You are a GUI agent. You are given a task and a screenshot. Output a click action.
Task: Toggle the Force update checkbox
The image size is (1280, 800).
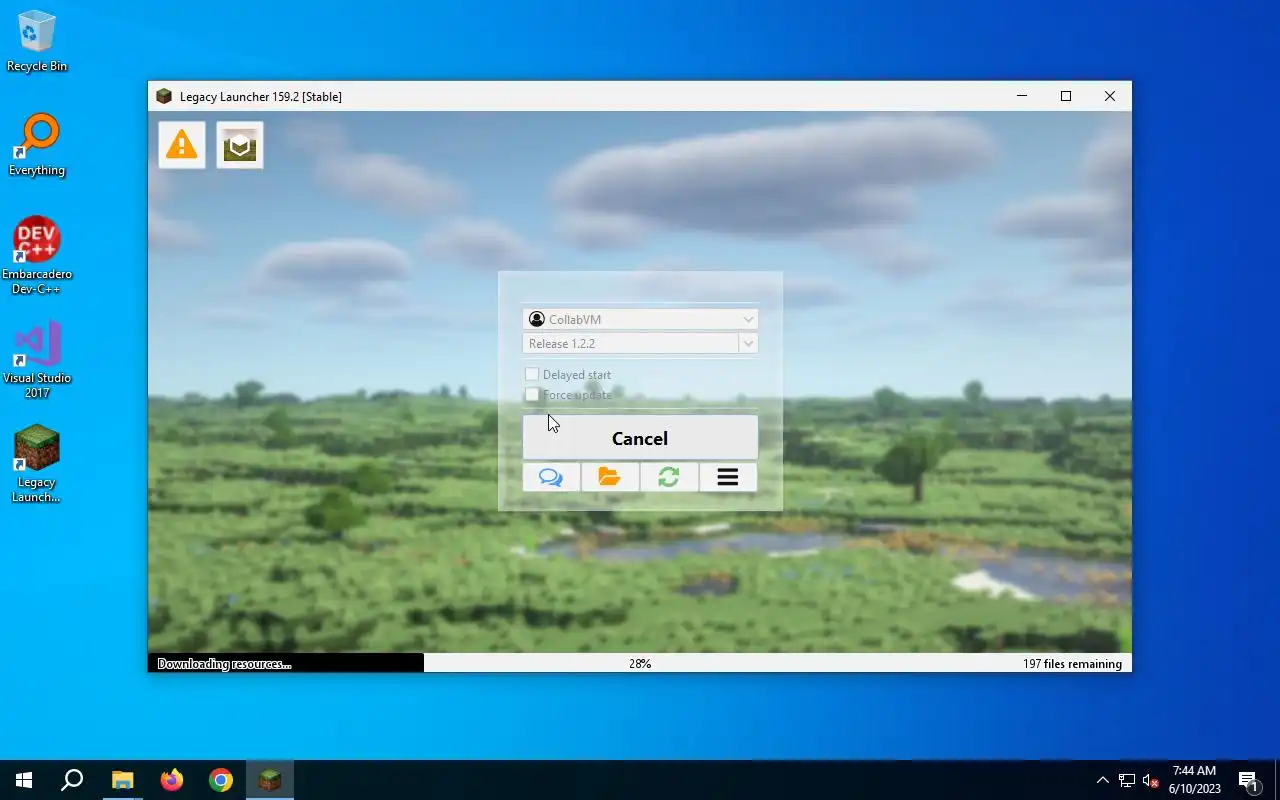coord(532,395)
